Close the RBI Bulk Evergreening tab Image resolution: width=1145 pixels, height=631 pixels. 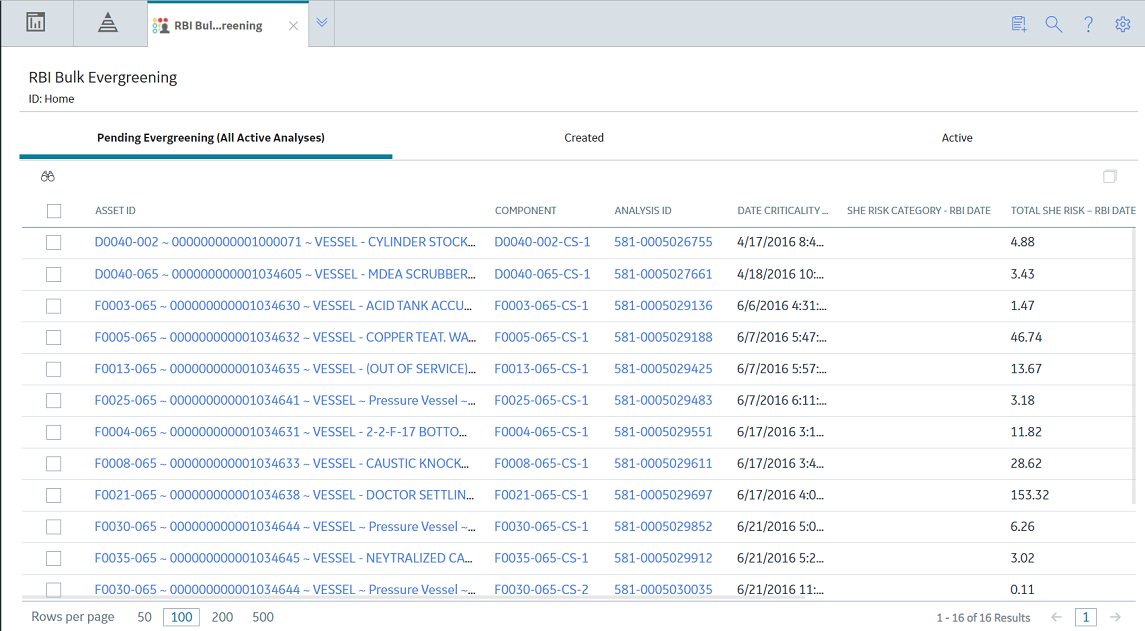tap(294, 26)
